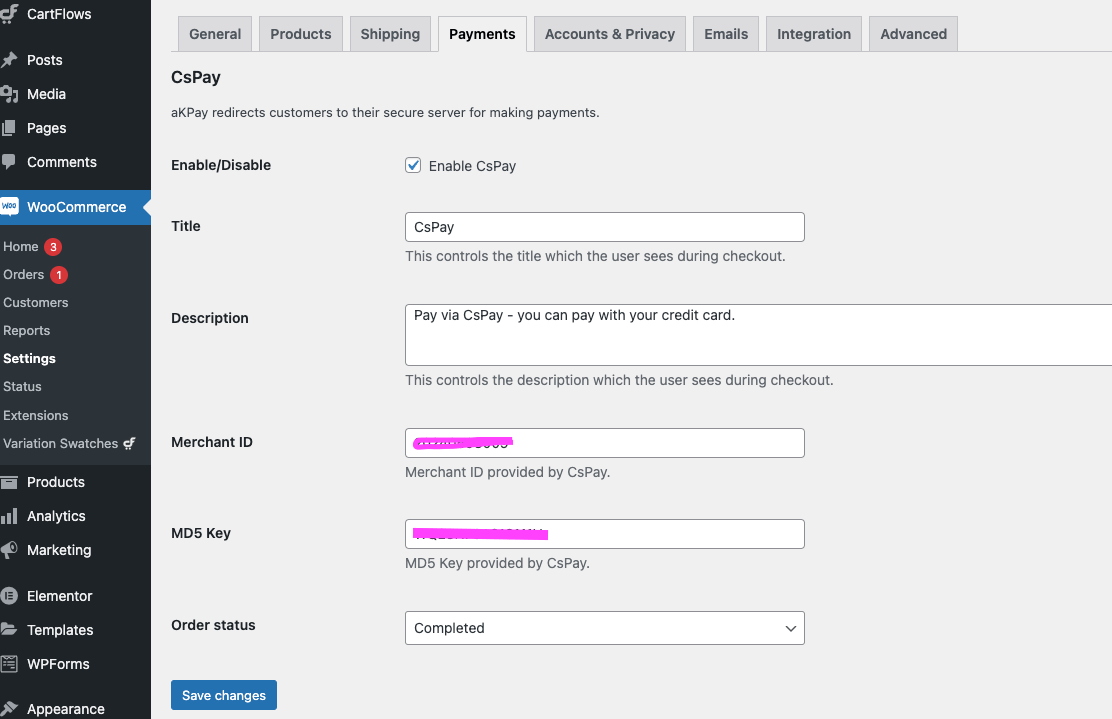The image size is (1112, 719).
Task: Click the Elementor logo icon
Action: pyautogui.click(x=9, y=596)
